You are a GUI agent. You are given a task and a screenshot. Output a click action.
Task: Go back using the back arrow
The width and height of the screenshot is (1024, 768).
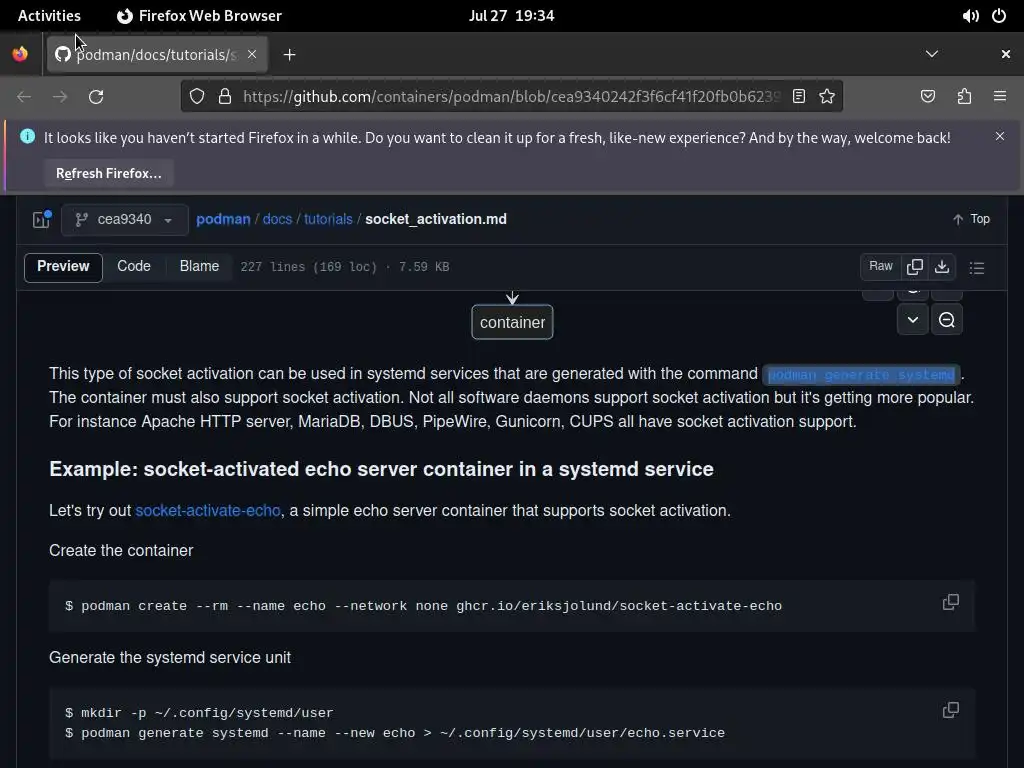pos(24,97)
